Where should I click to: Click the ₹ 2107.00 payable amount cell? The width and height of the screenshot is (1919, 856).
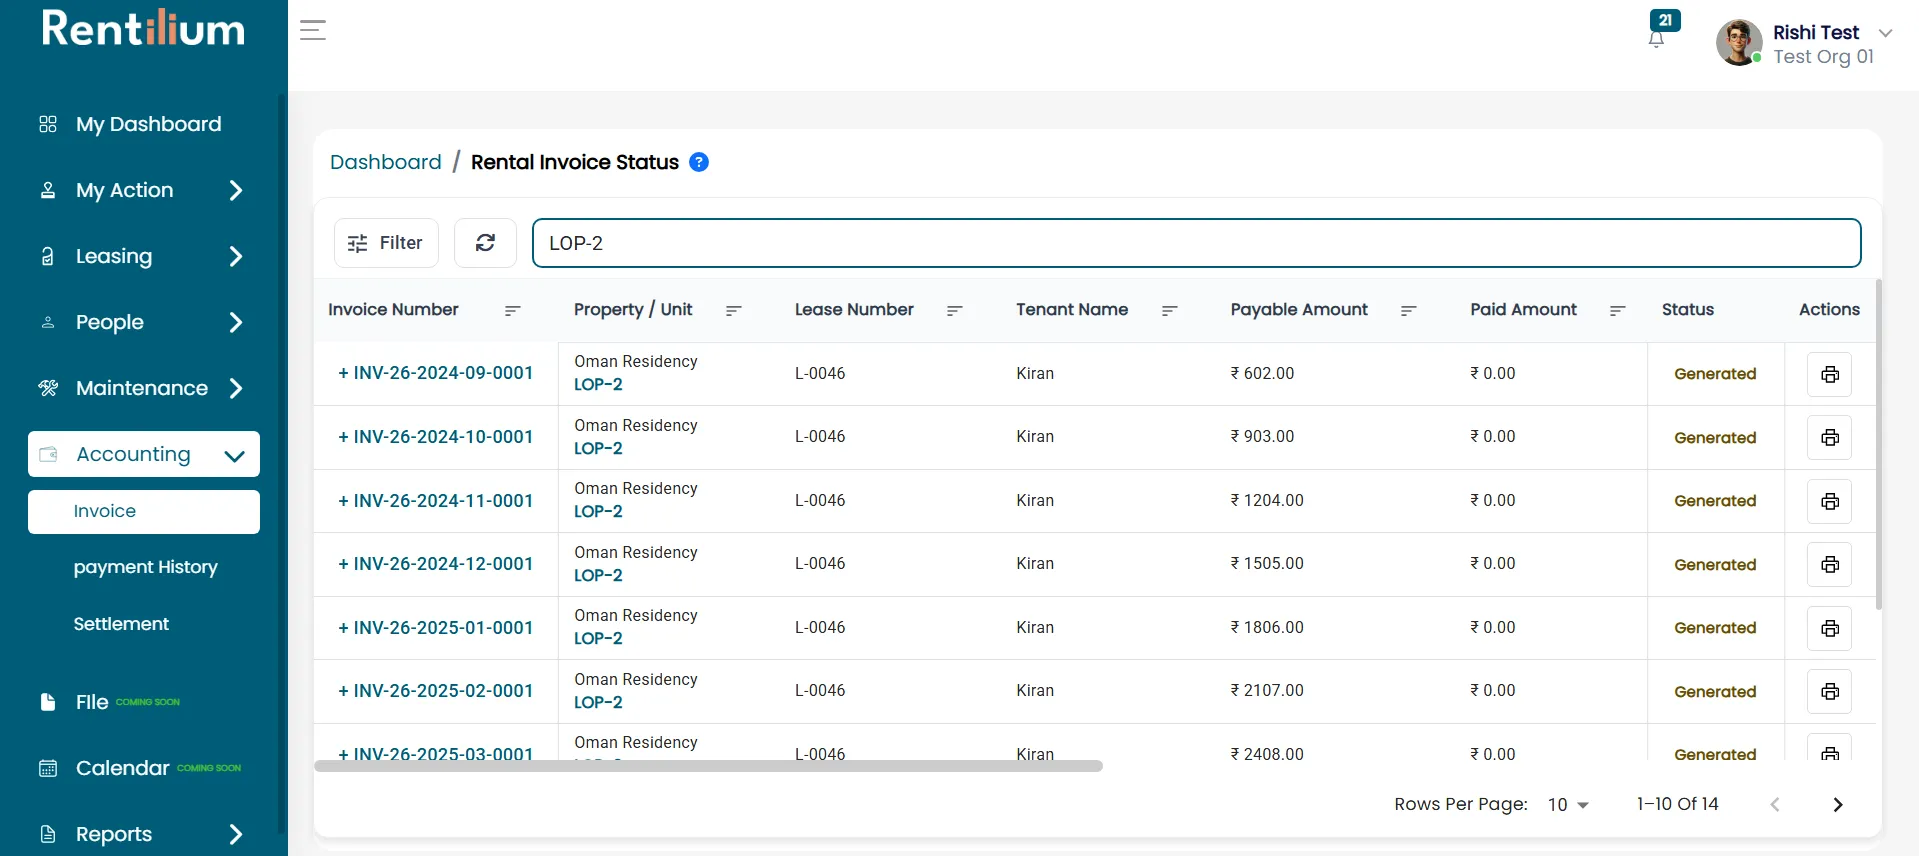point(1267,691)
